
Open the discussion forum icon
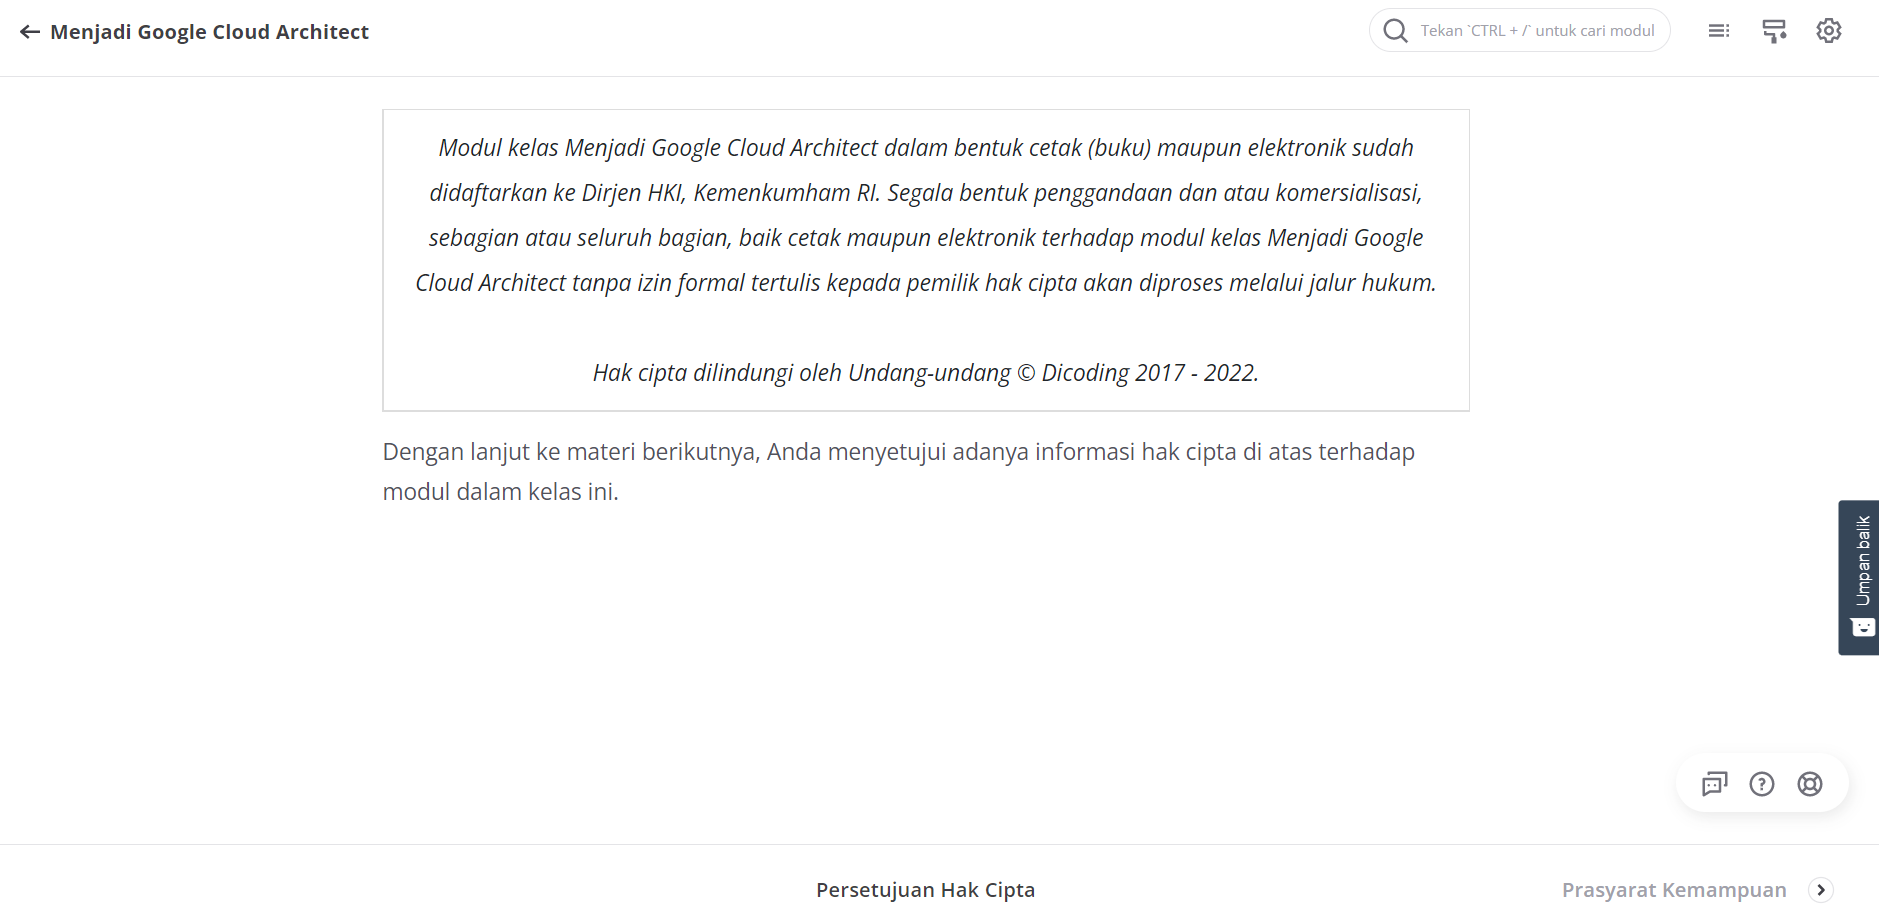[1713, 784]
